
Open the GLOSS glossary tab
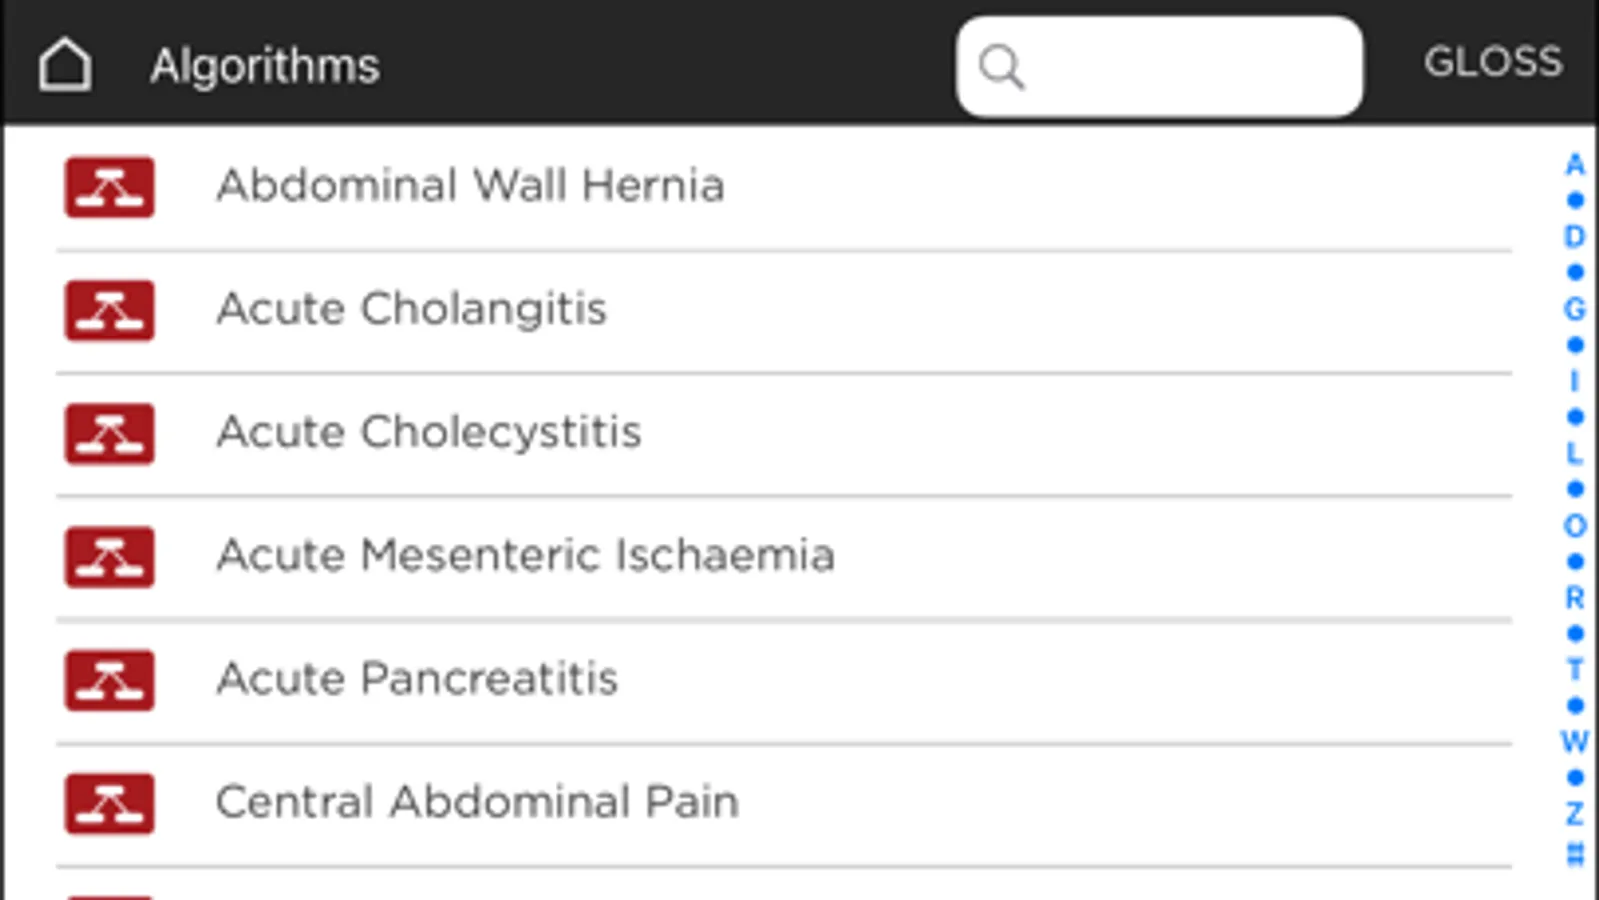(x=1492, y=62)
